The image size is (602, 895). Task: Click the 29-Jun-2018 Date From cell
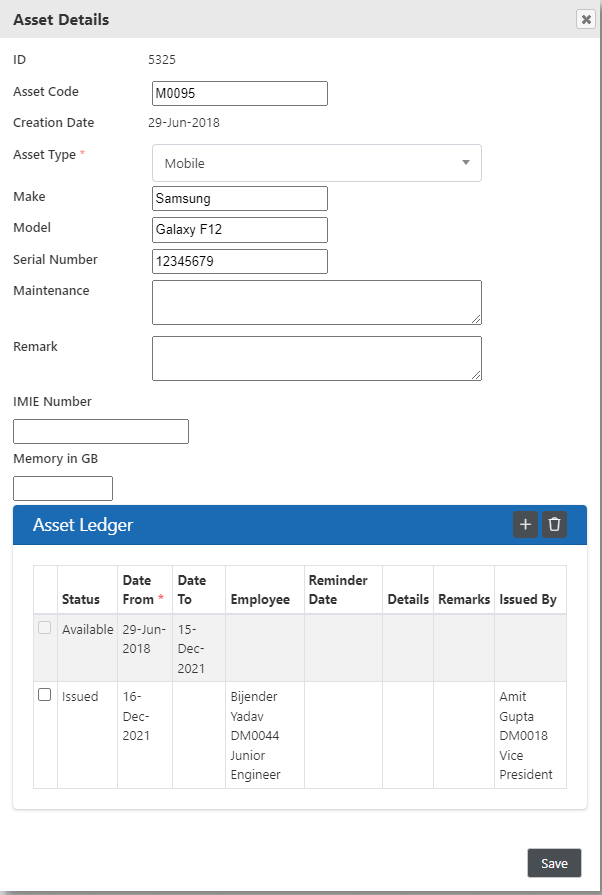click(x=145, y=648)
